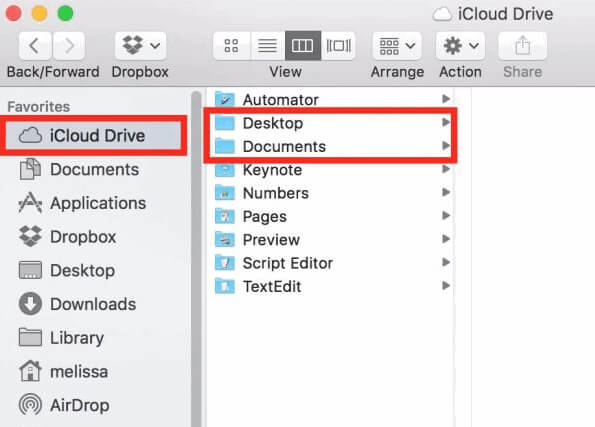Click the sidebar vertical scrollbar
Screen dimensions: 595x427
[196, 259]
